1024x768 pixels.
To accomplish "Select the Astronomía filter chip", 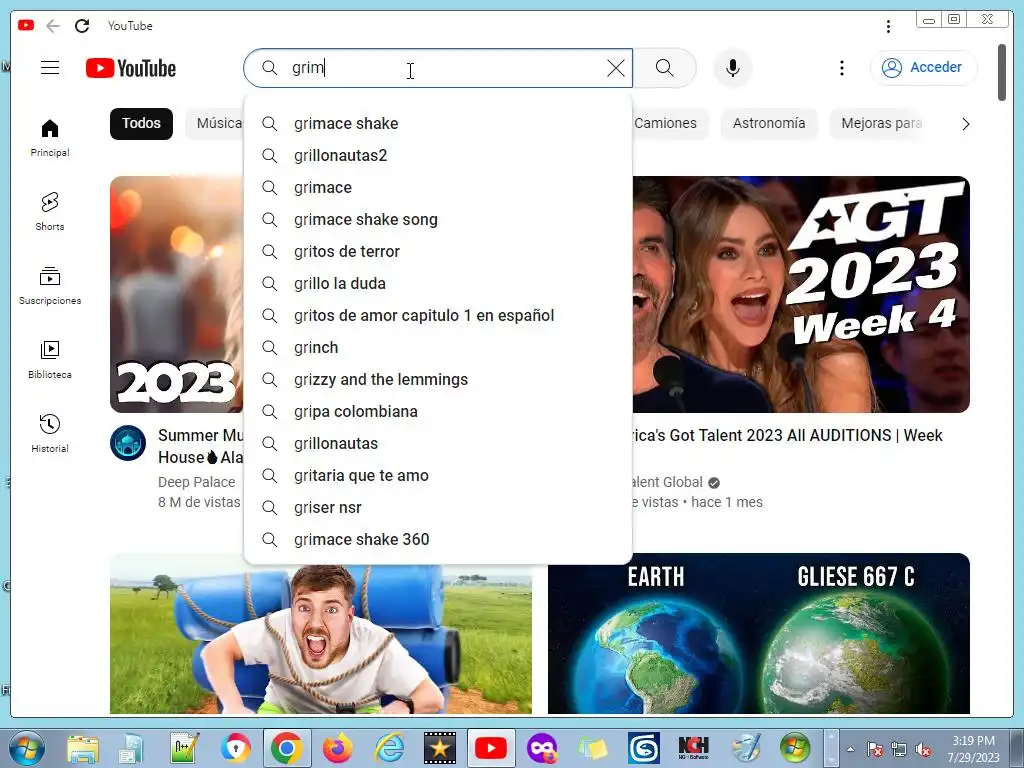I will 769,123.
